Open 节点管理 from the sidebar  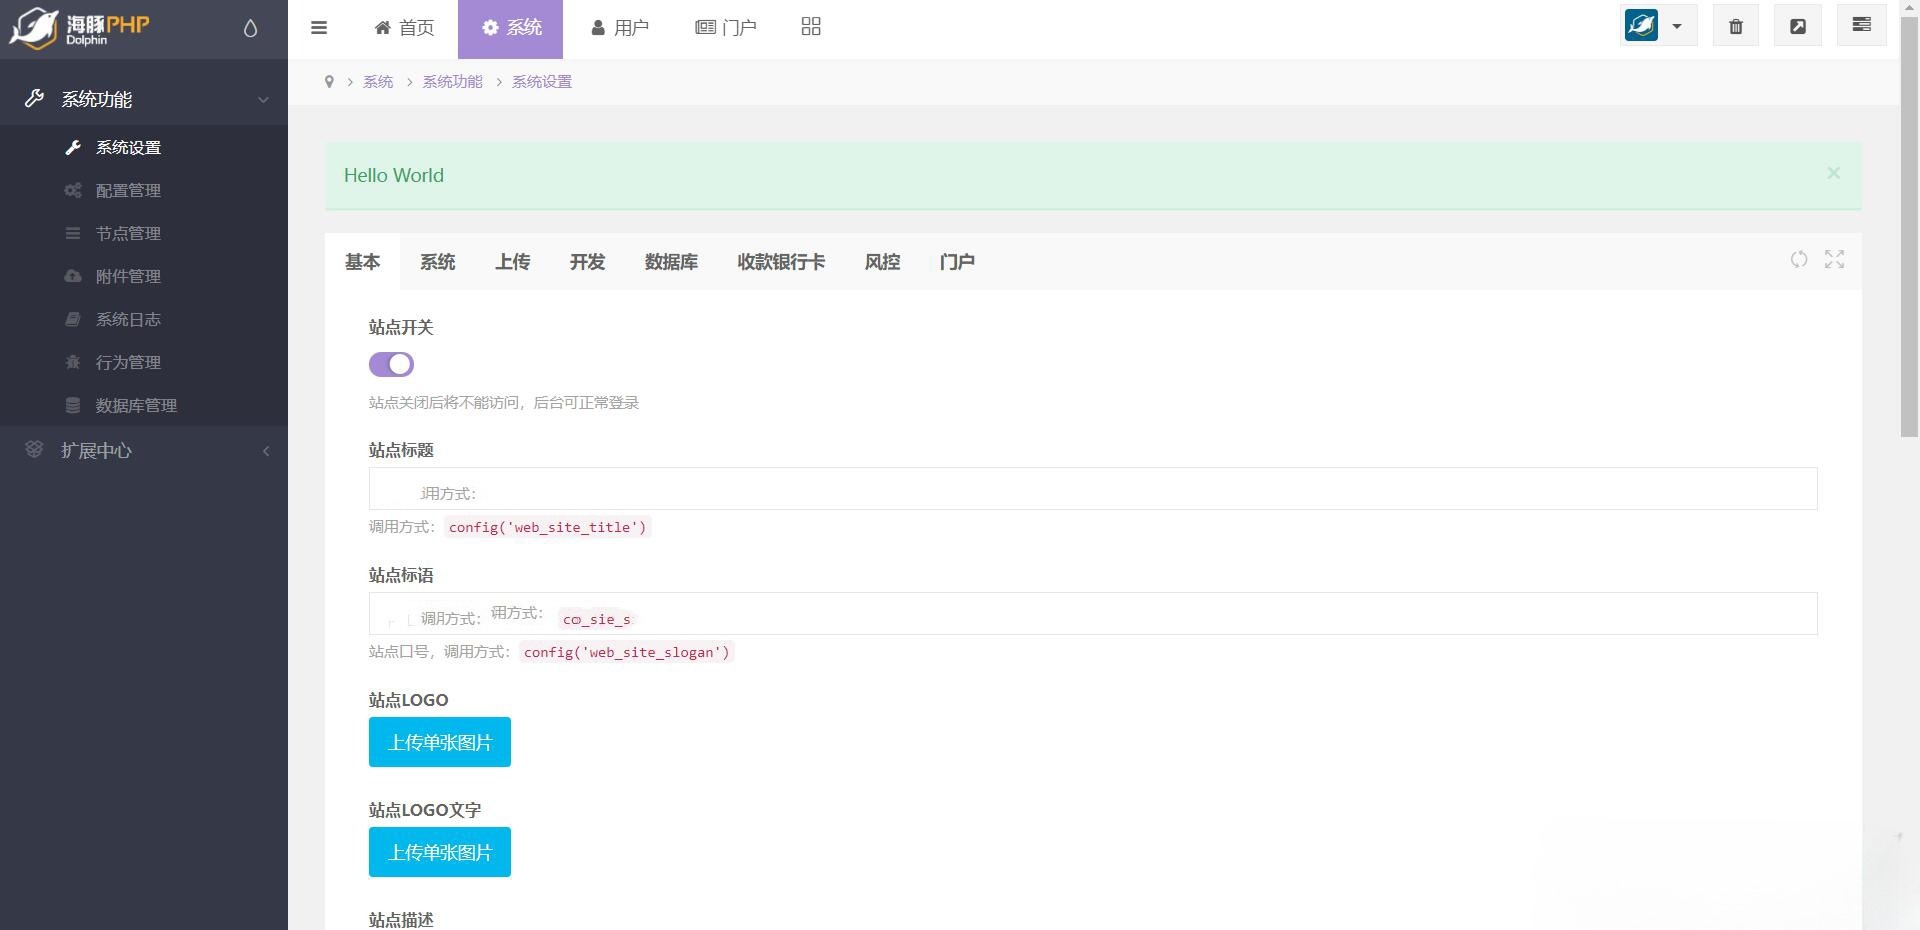click(x=127, y=233)
